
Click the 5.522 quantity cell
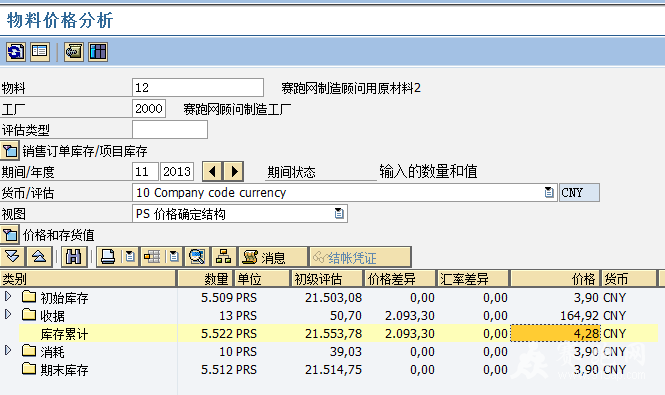[x=217, y=334]
